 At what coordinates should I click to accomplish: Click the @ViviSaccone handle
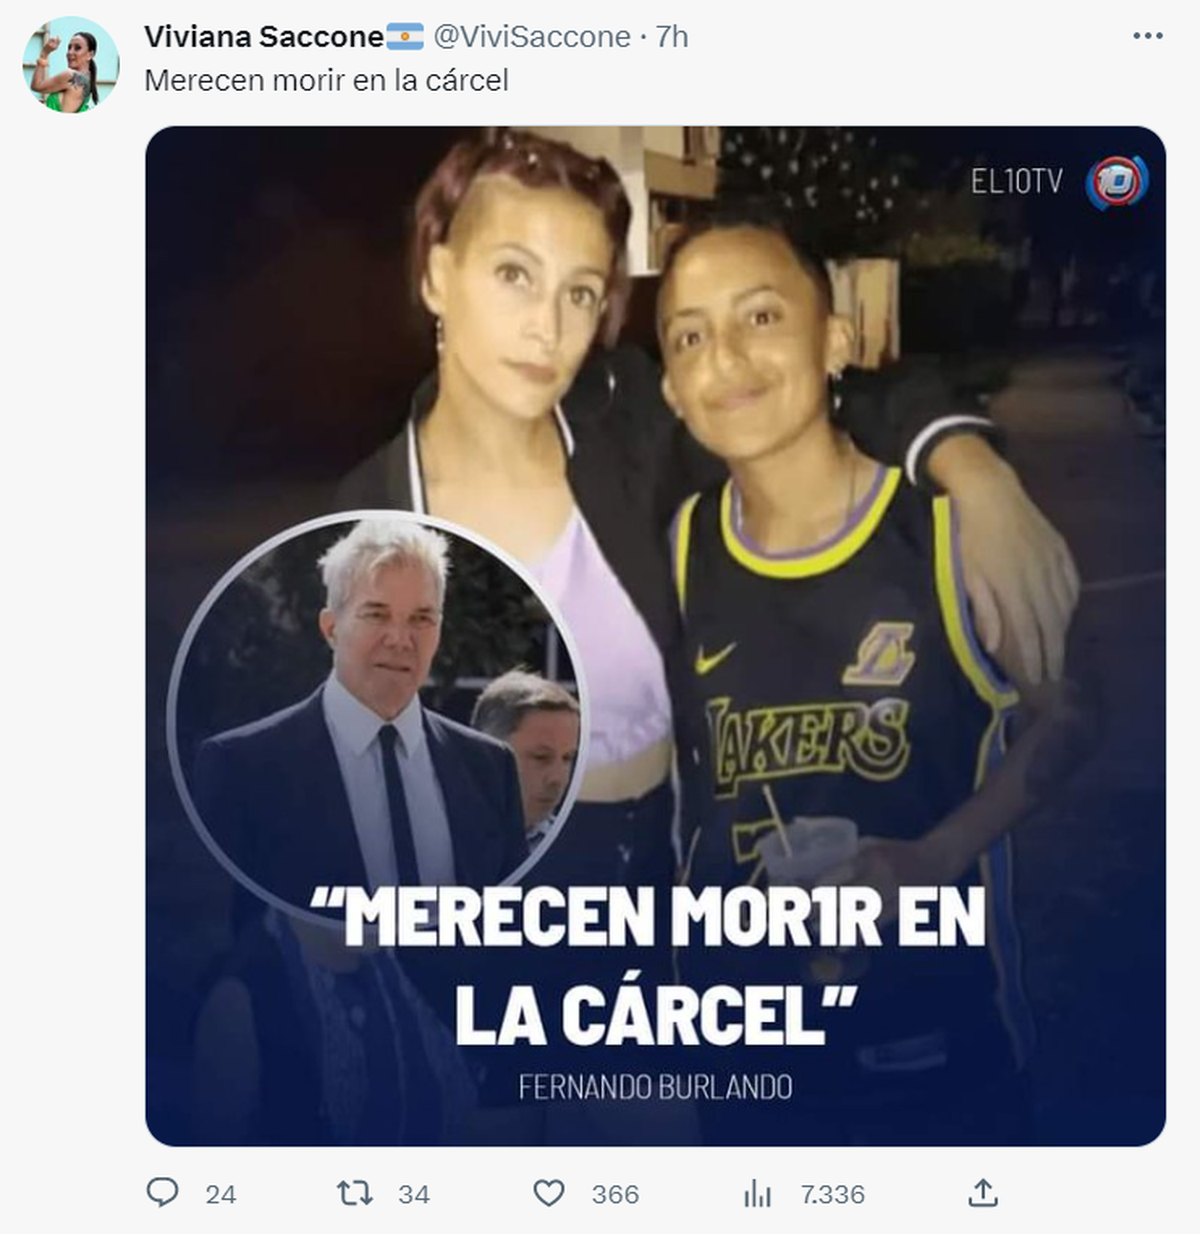(531, 37)
